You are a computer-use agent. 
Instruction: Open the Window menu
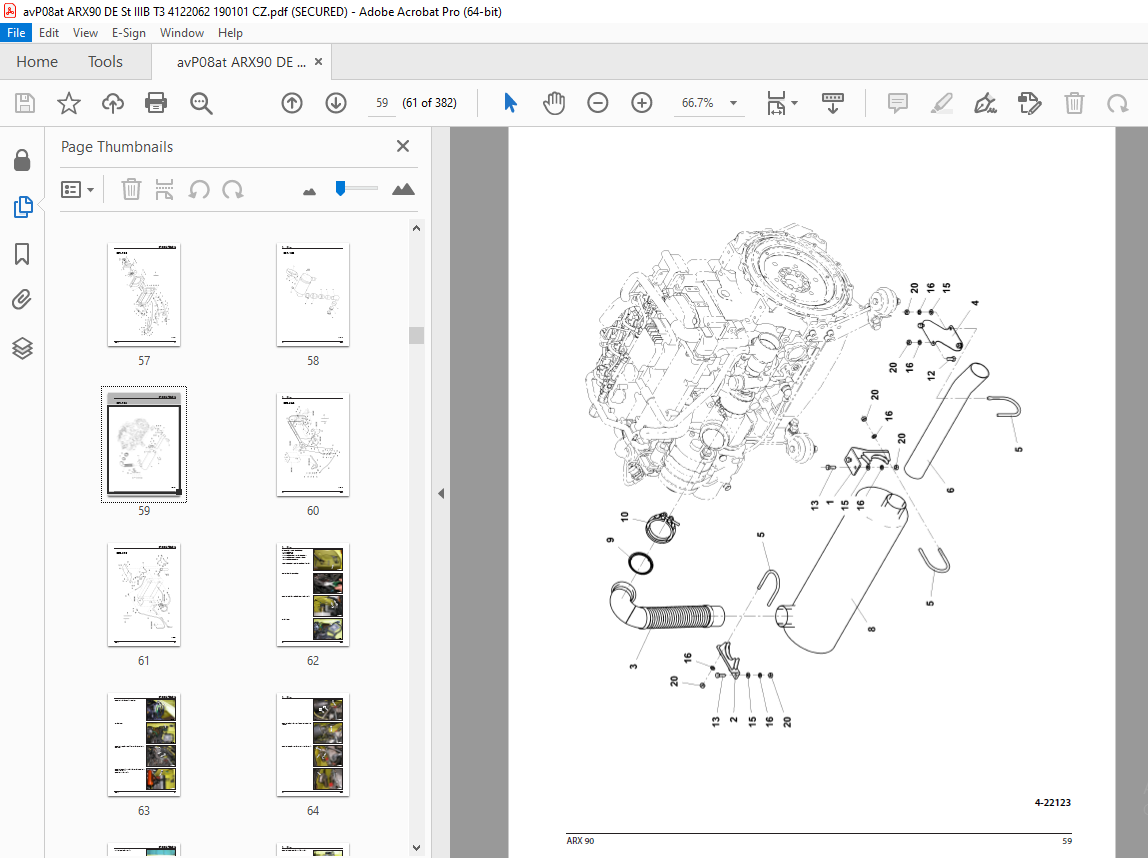tap(182, 33)
